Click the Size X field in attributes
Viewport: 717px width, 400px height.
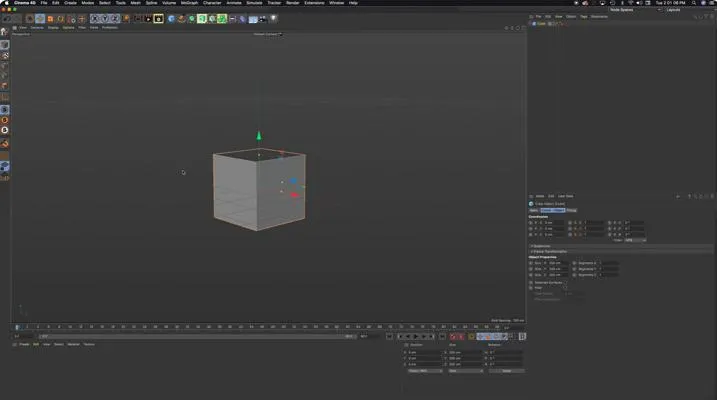(558, 263)
